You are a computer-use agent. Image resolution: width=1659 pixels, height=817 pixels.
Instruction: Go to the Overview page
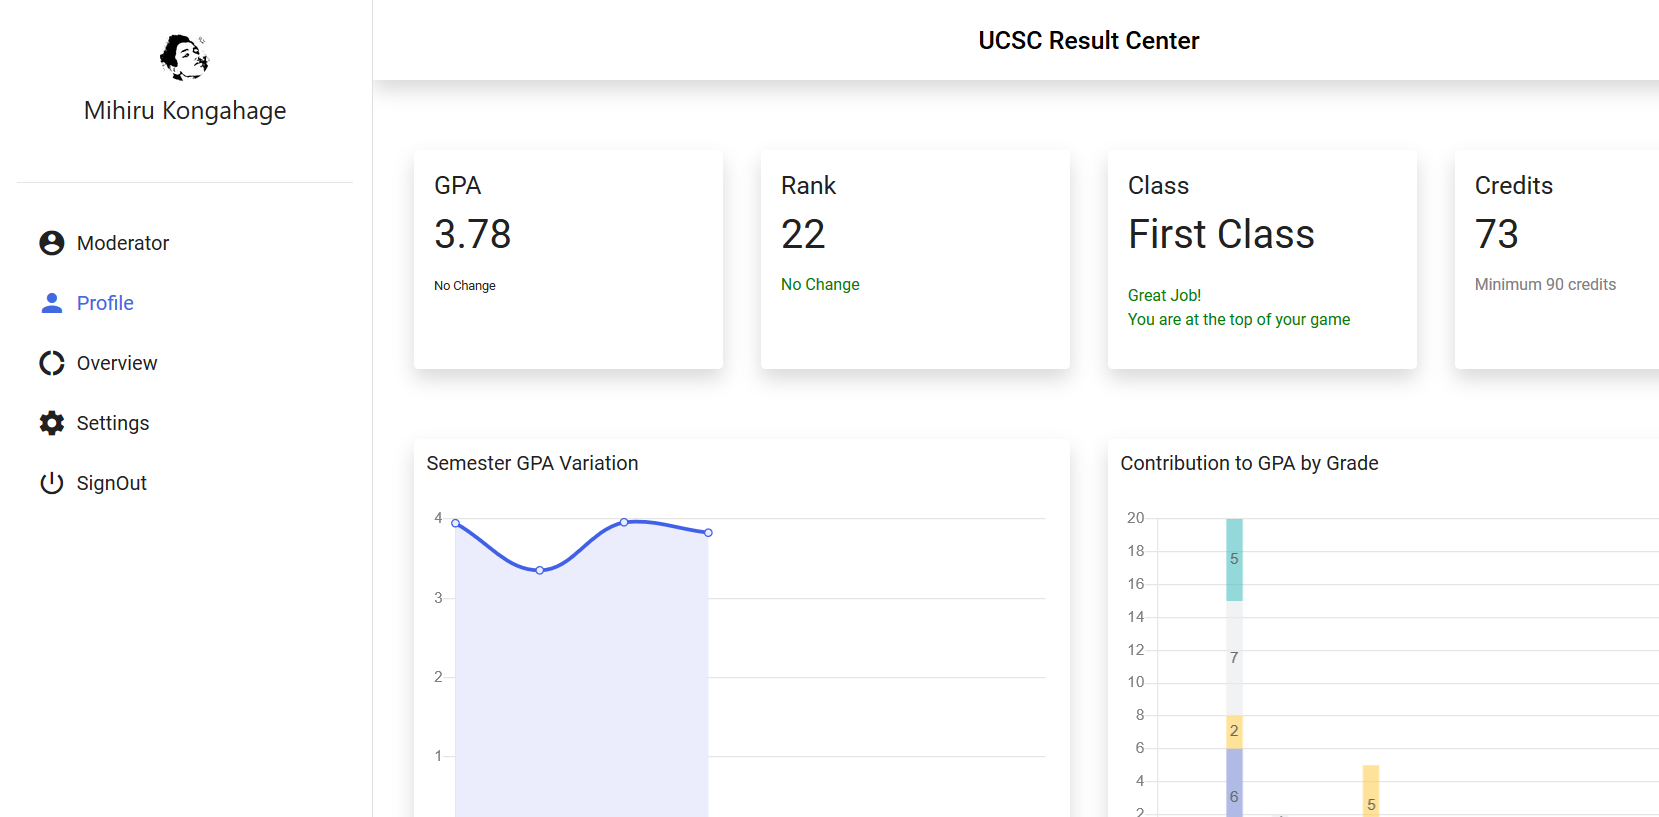[117, 363]
